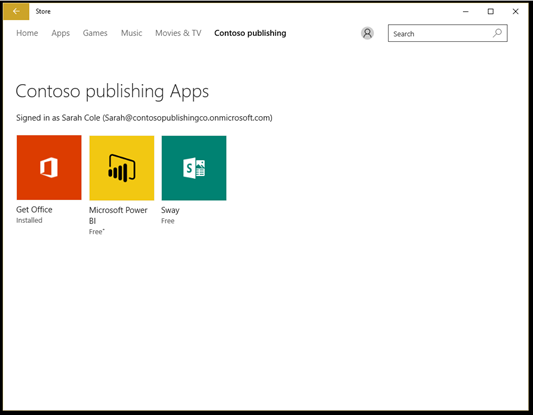Click the yellow back arrow button
This screenshot has height=415, width=533.
click(16, 12)
